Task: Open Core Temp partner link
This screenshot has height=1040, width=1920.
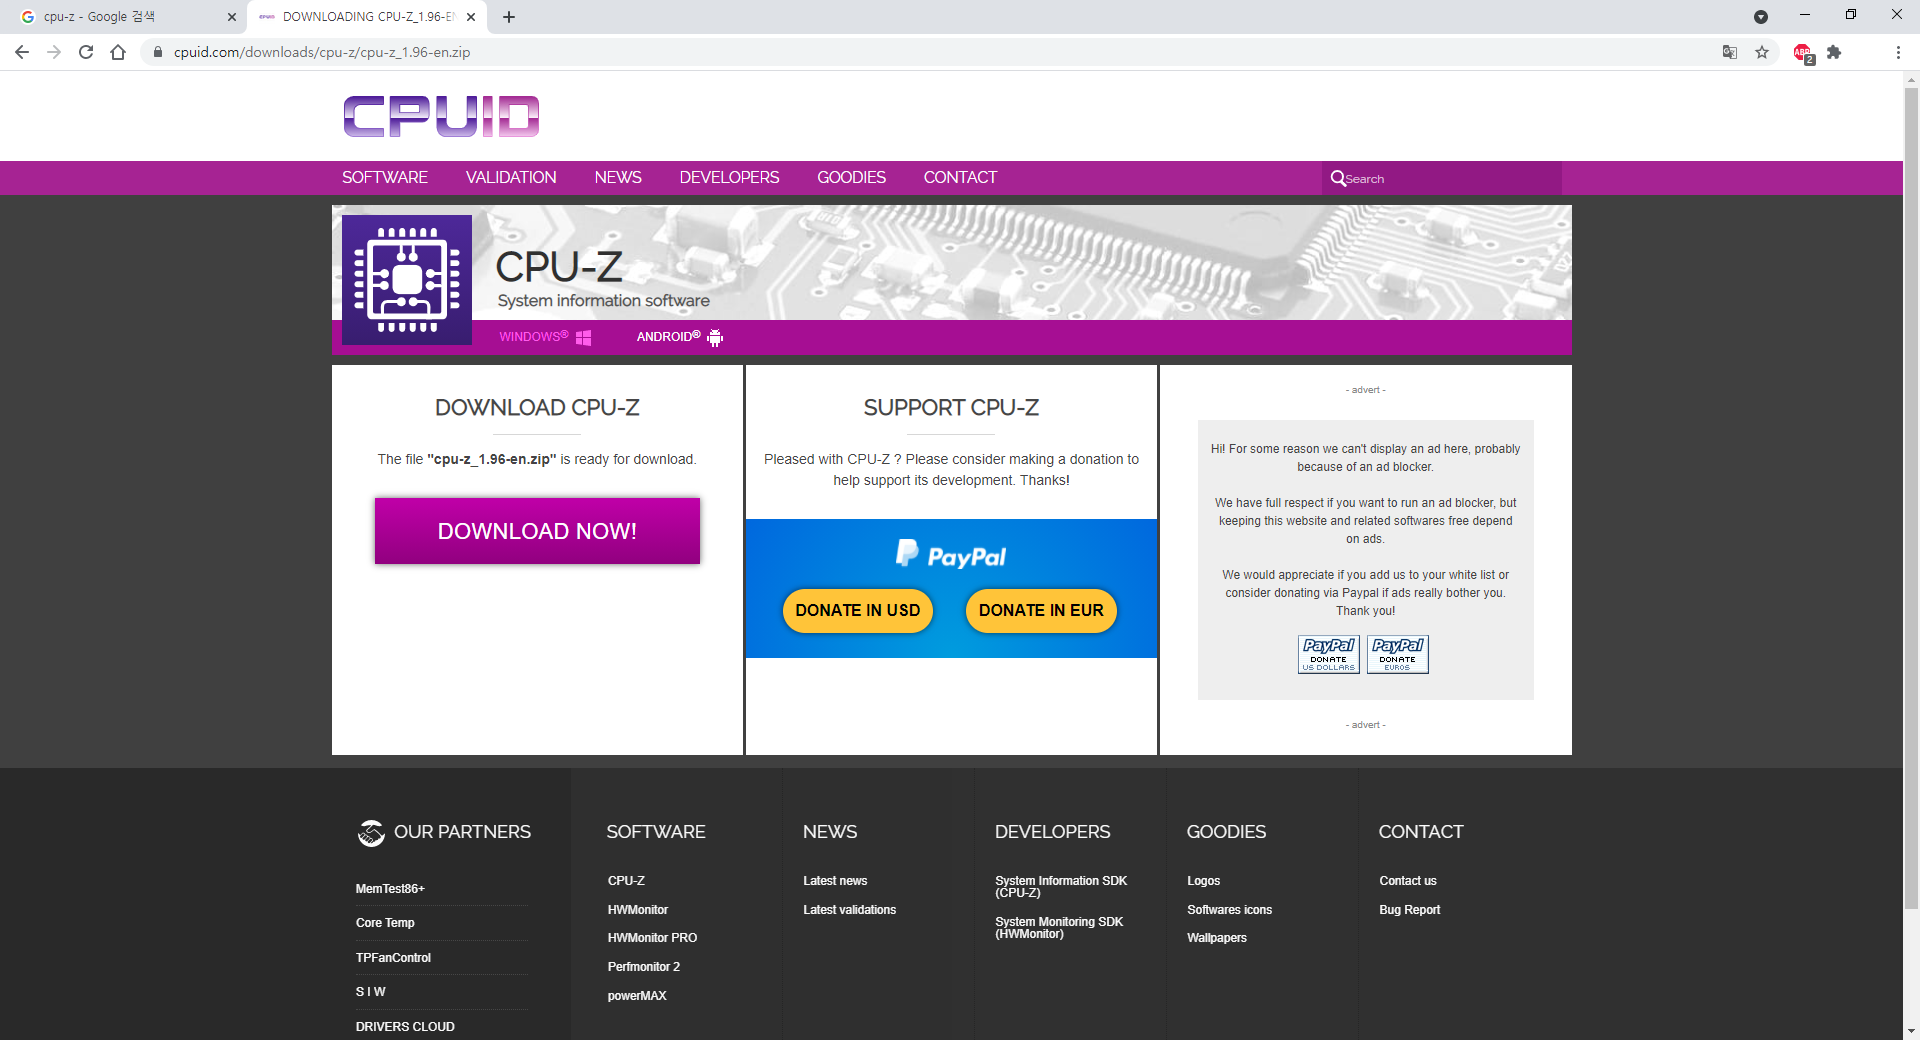Action: coord(385,923)
